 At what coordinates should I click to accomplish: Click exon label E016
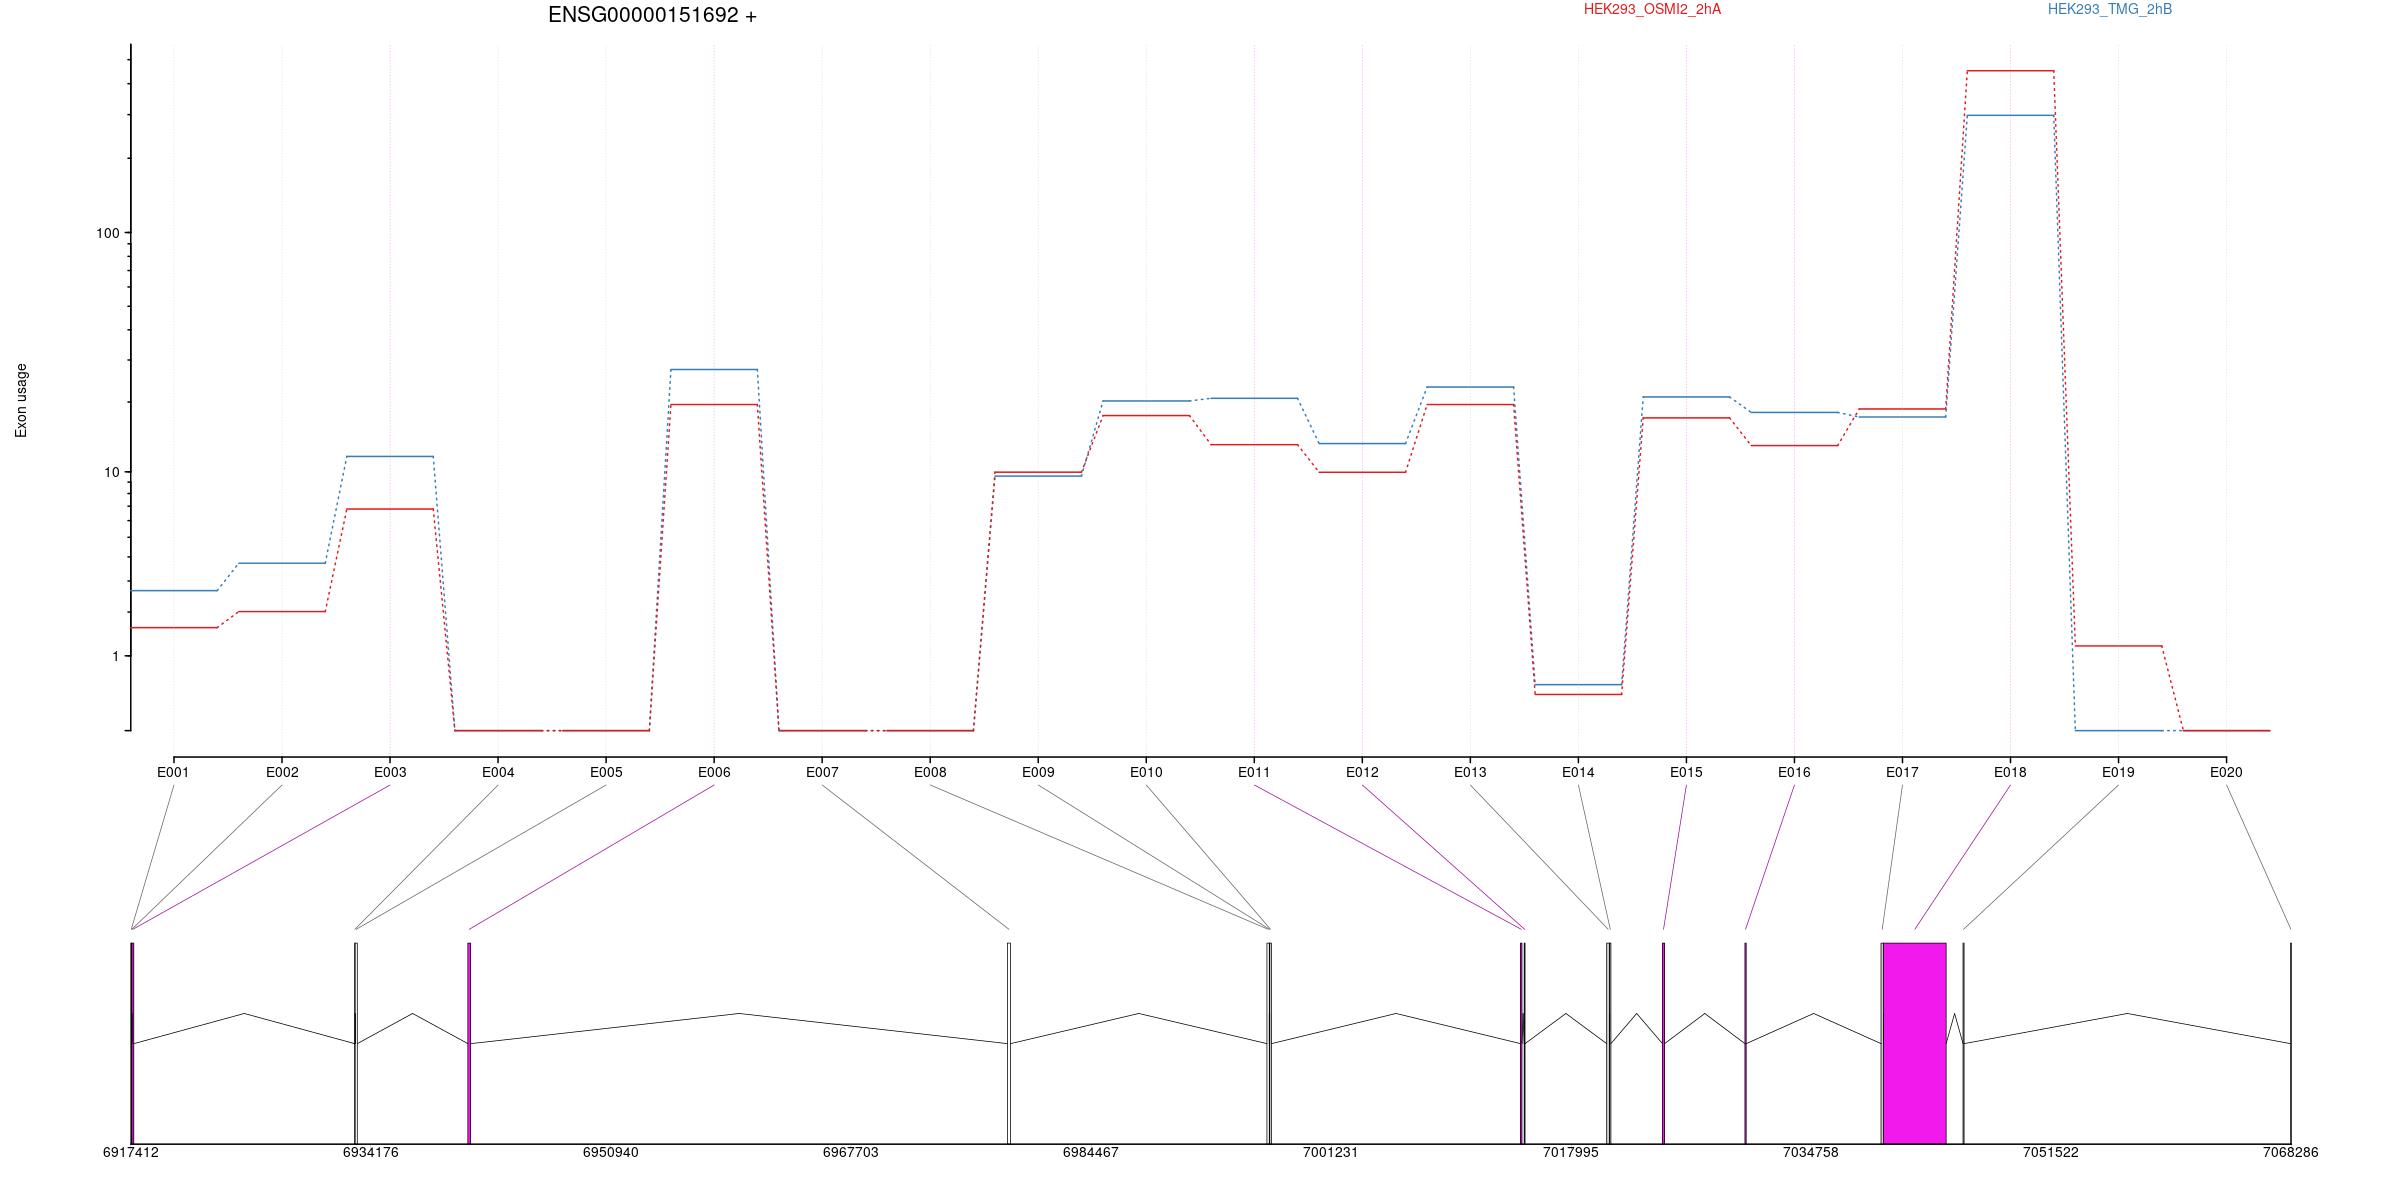click(x=1794, y=772)
